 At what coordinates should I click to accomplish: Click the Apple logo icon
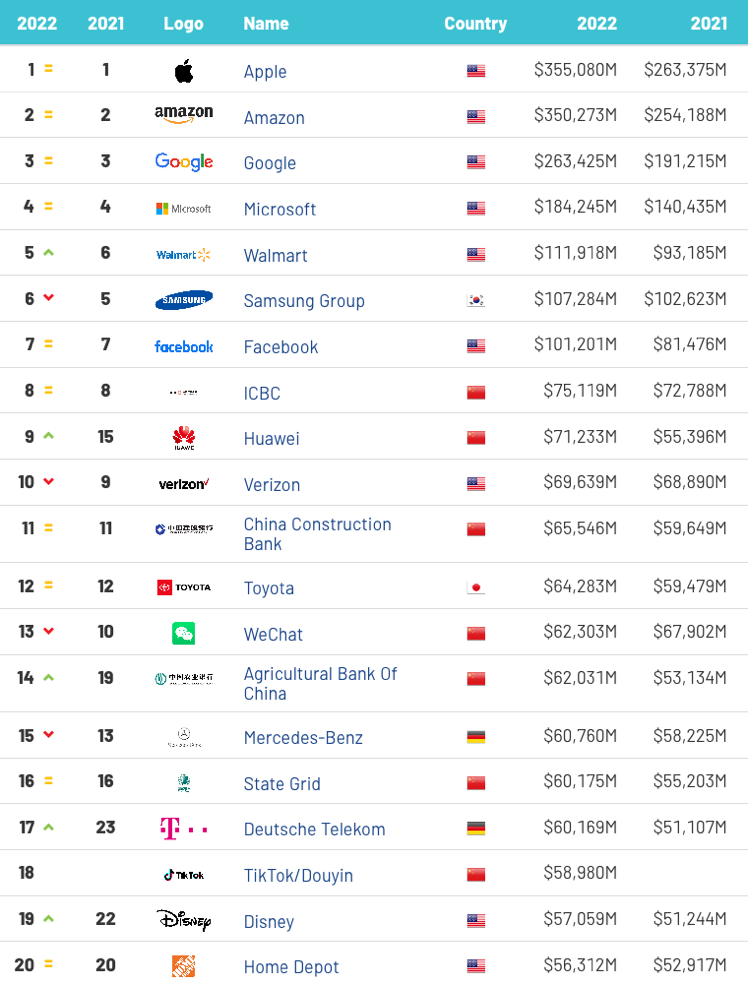click(x=184, y=71)
